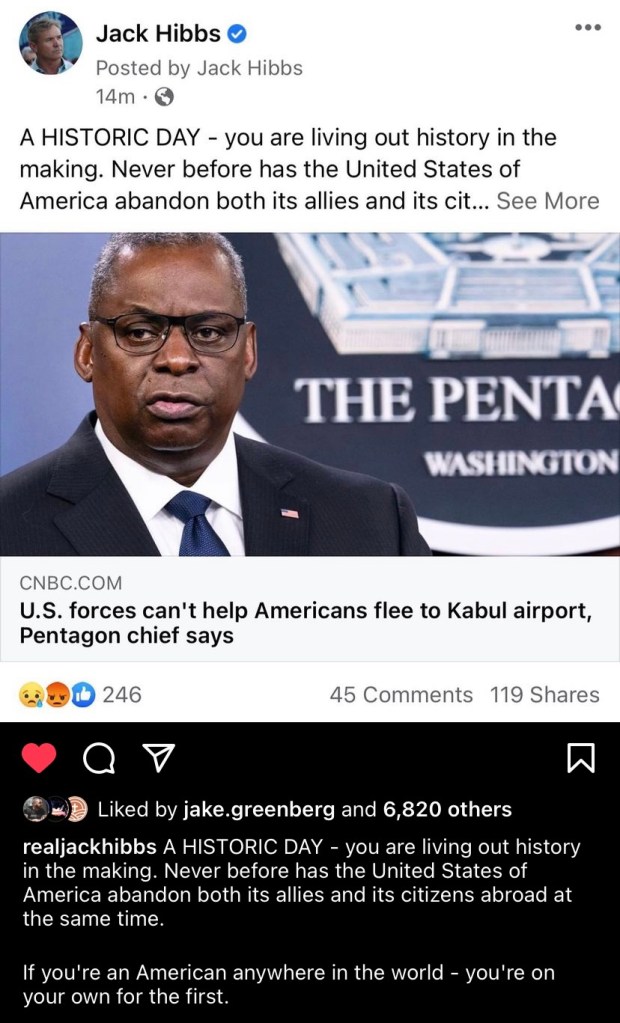Open the realjackhibbs username link

(x=89, y=847)
